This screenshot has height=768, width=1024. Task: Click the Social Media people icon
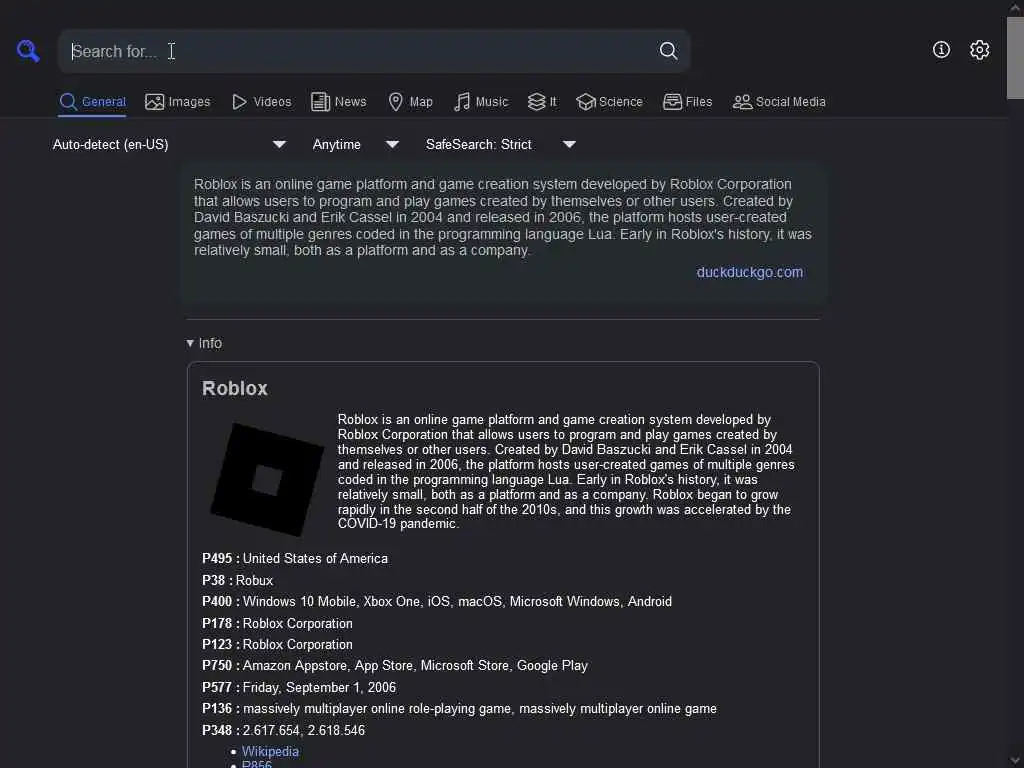pos(742,102)
